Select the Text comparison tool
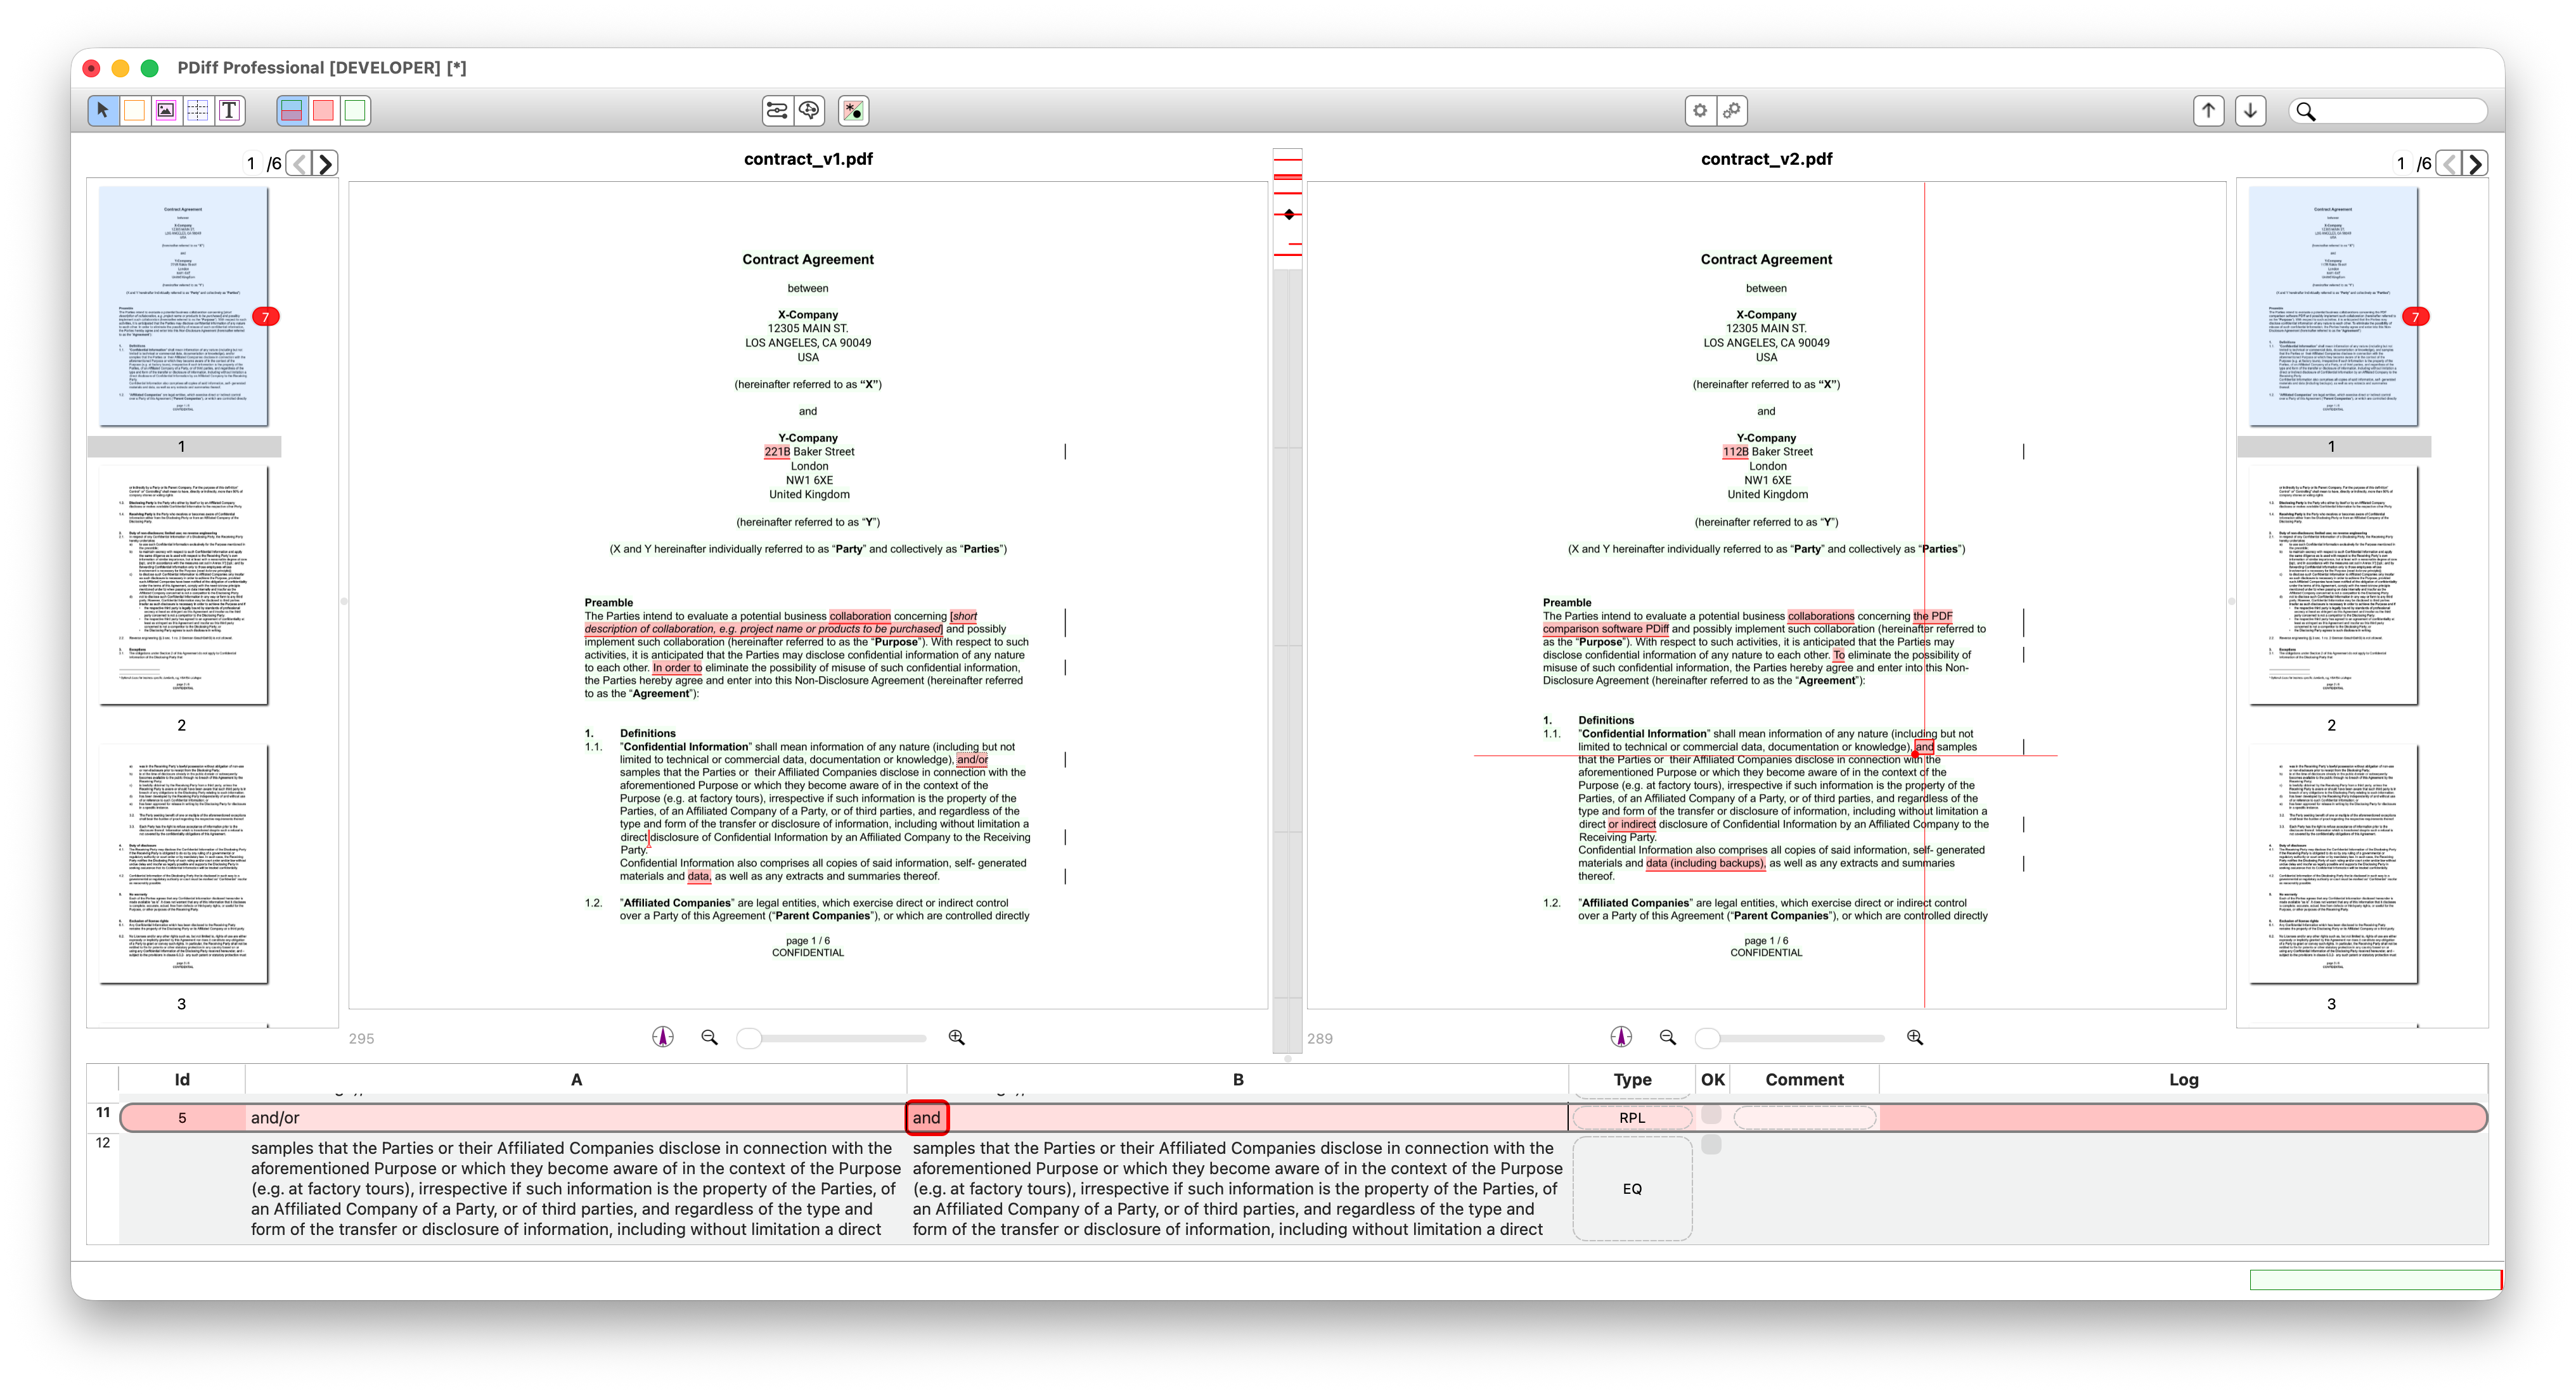 [x=231, y=111]
